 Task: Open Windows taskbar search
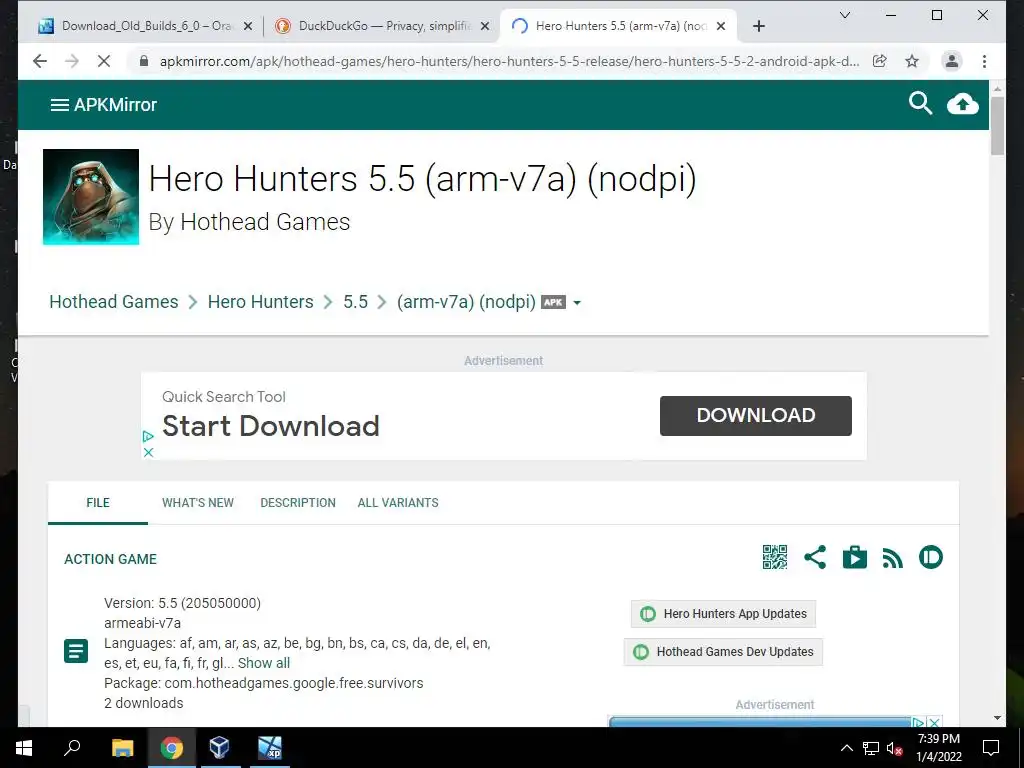[72, 748]
